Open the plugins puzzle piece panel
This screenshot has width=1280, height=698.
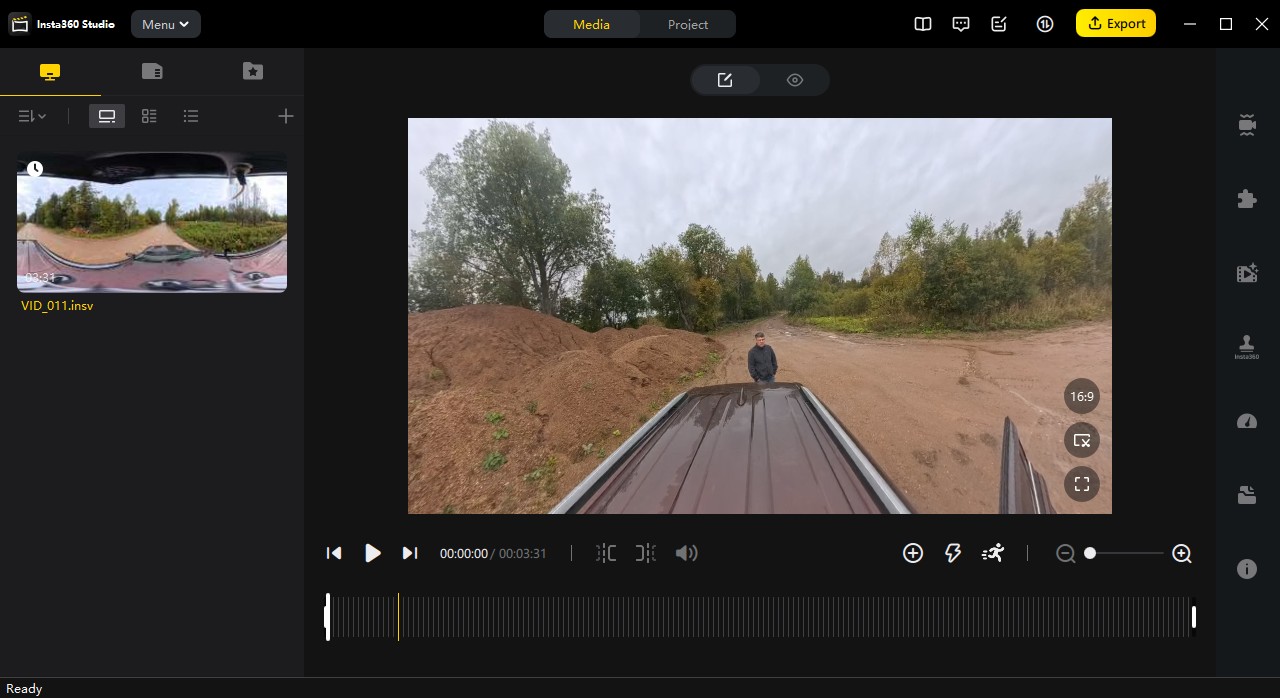[x=1246, y=199]
